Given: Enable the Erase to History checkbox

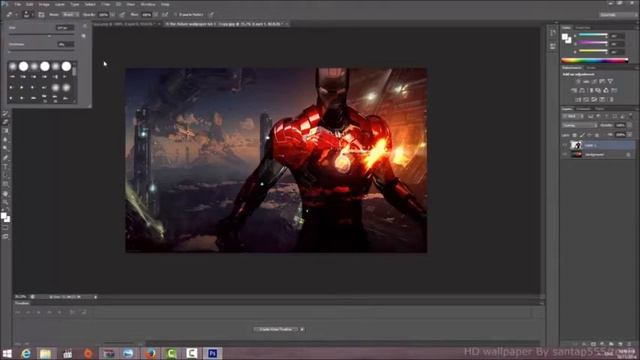Looking at the screenshot, I should point(176,15).
